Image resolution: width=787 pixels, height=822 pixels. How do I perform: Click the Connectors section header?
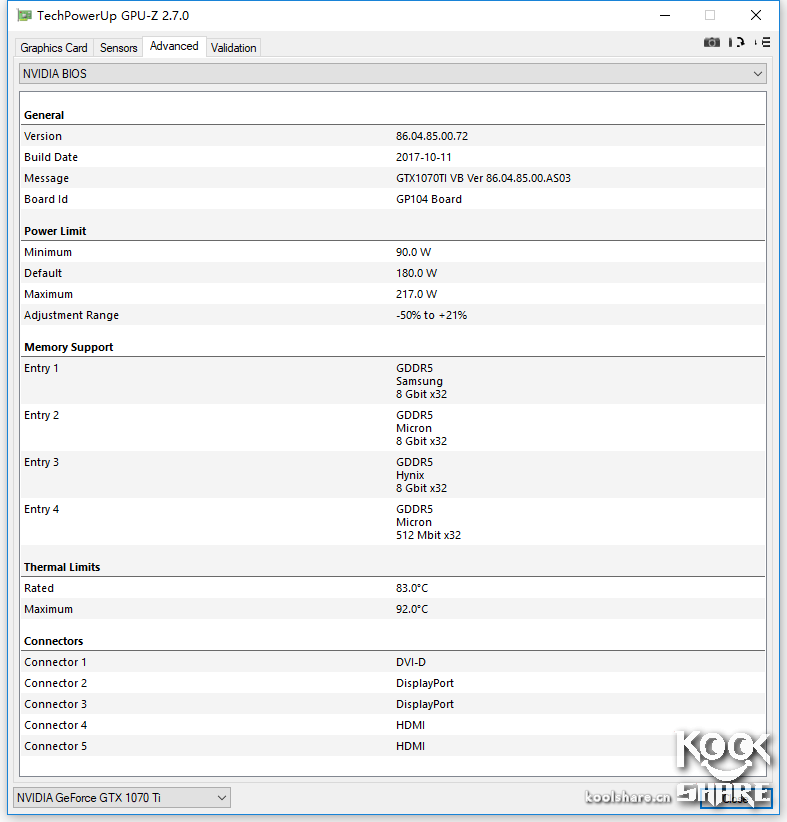(x=53, y=641)
